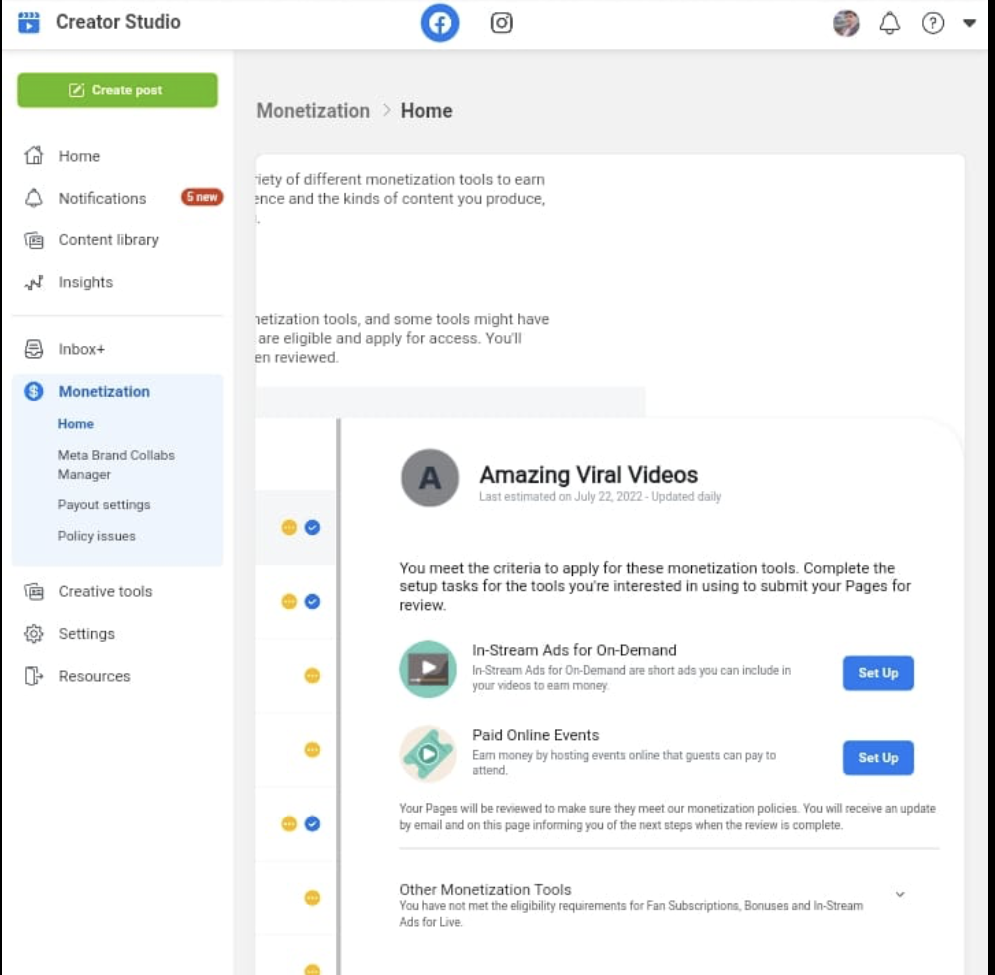
Task: Open the notification bell in header
Action: (x=889, y=23)
